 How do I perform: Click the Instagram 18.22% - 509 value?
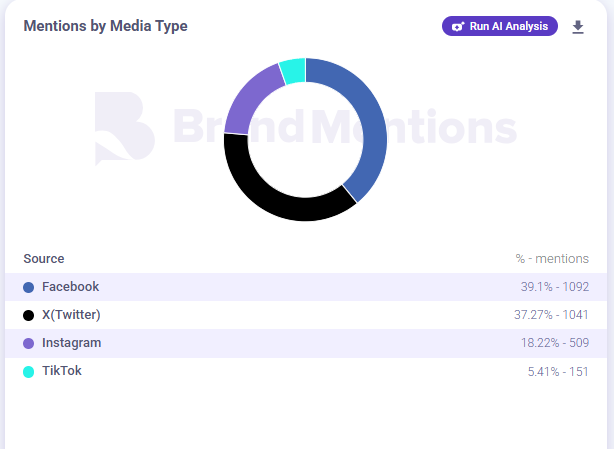click(x=554, y=343)
